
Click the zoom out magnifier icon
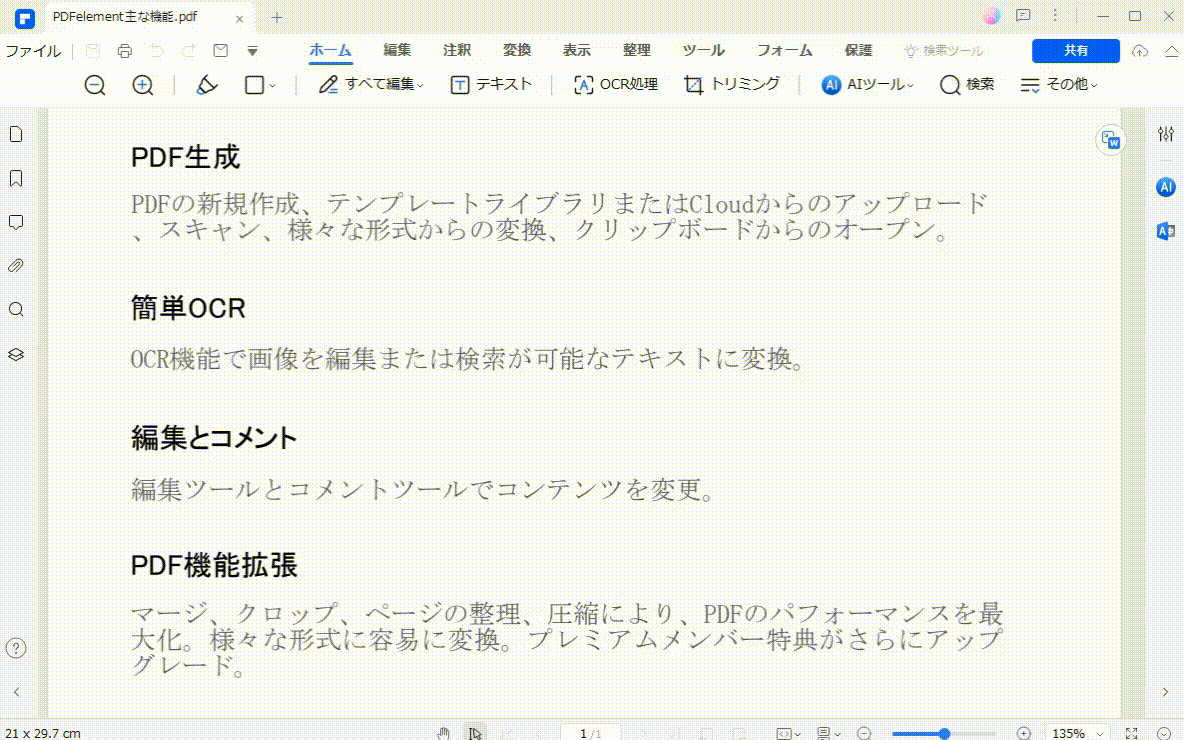[x=95, y=85]
